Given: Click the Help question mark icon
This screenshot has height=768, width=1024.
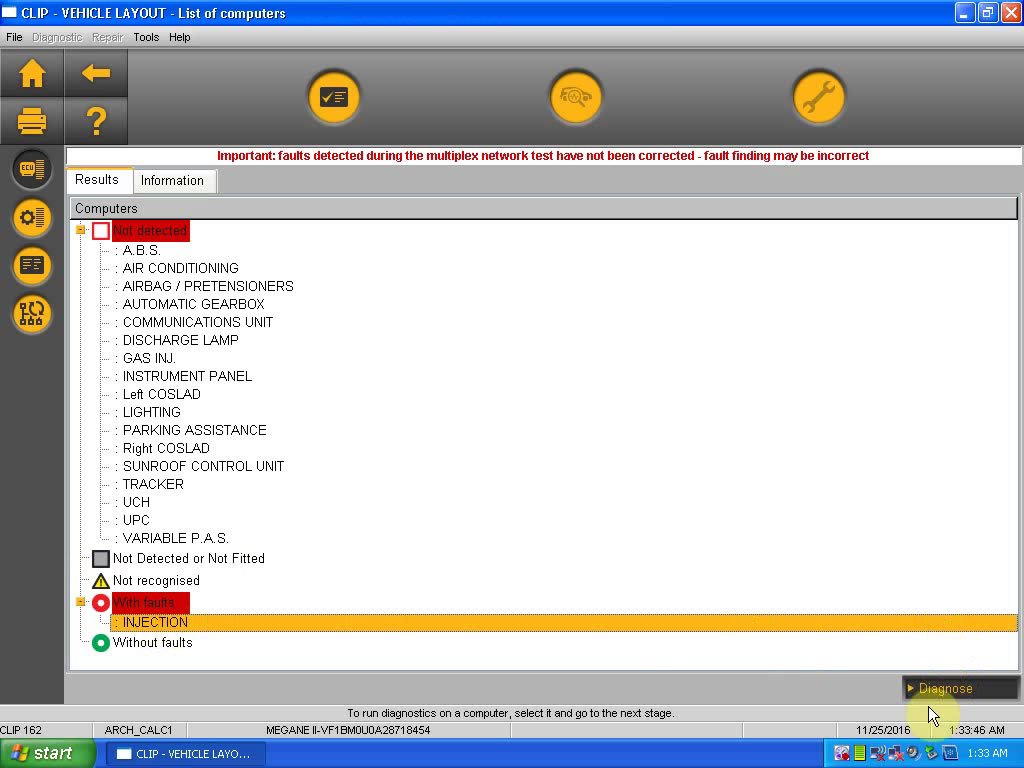Looking at the screenshot, I should pos(96,121).
